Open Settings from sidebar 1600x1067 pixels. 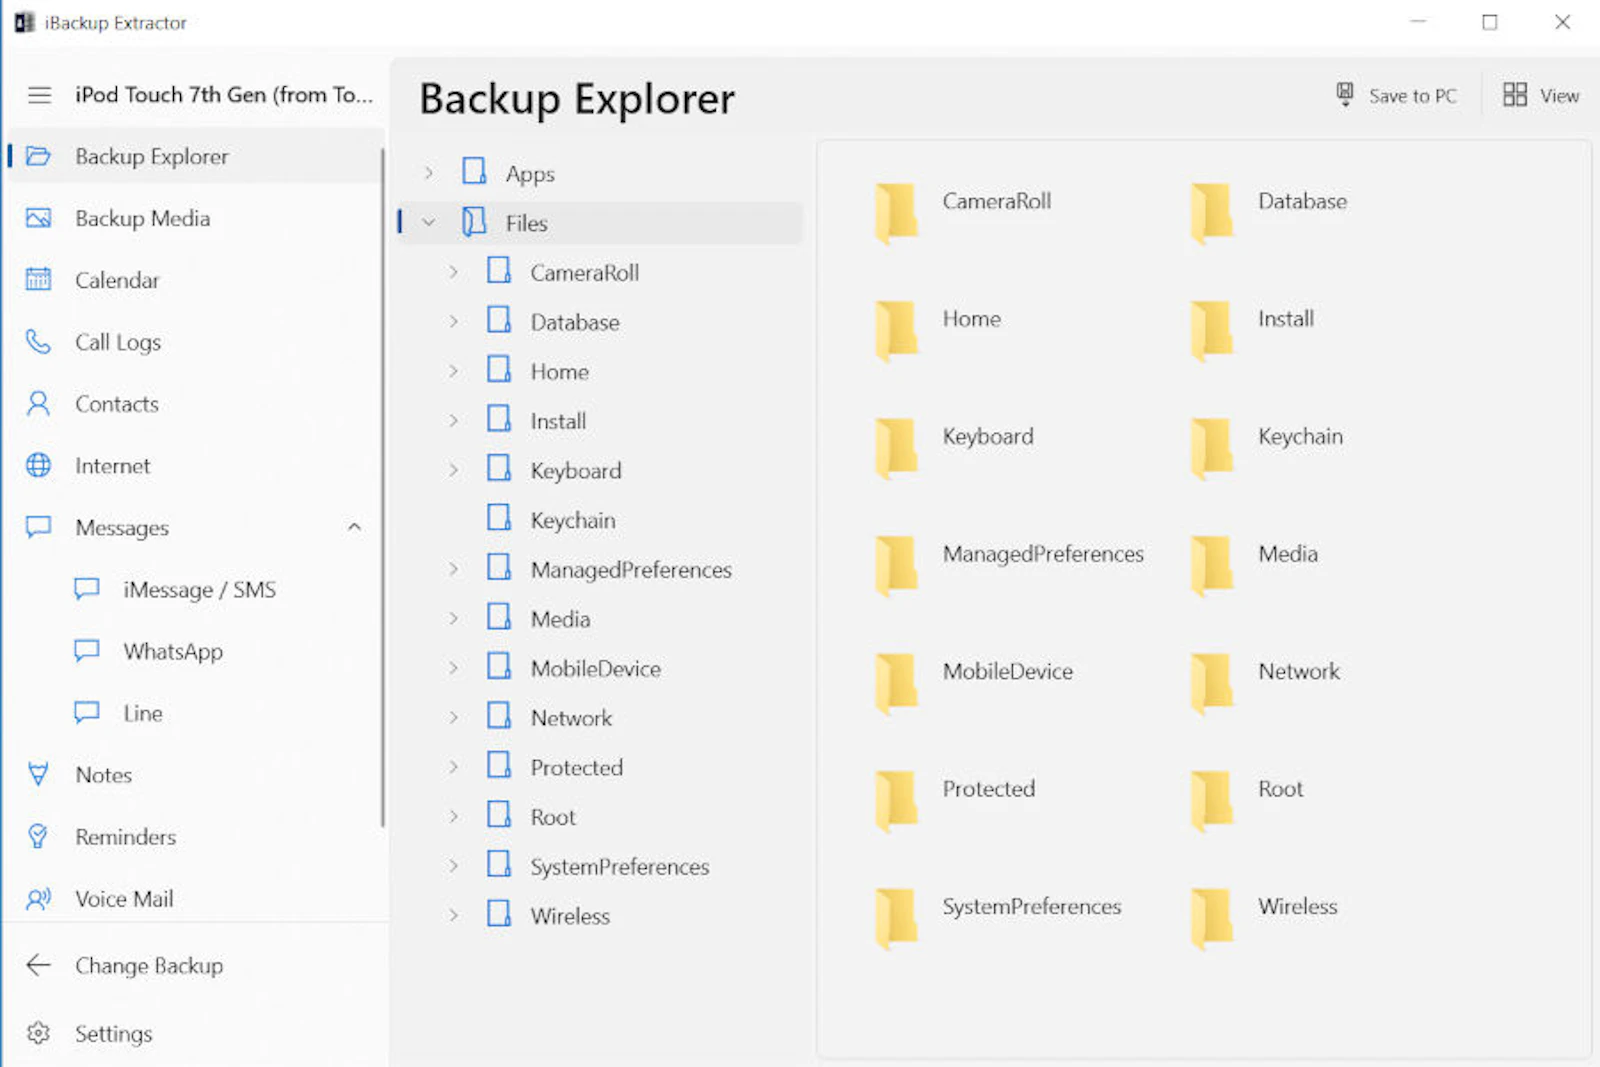point(195,1033)
